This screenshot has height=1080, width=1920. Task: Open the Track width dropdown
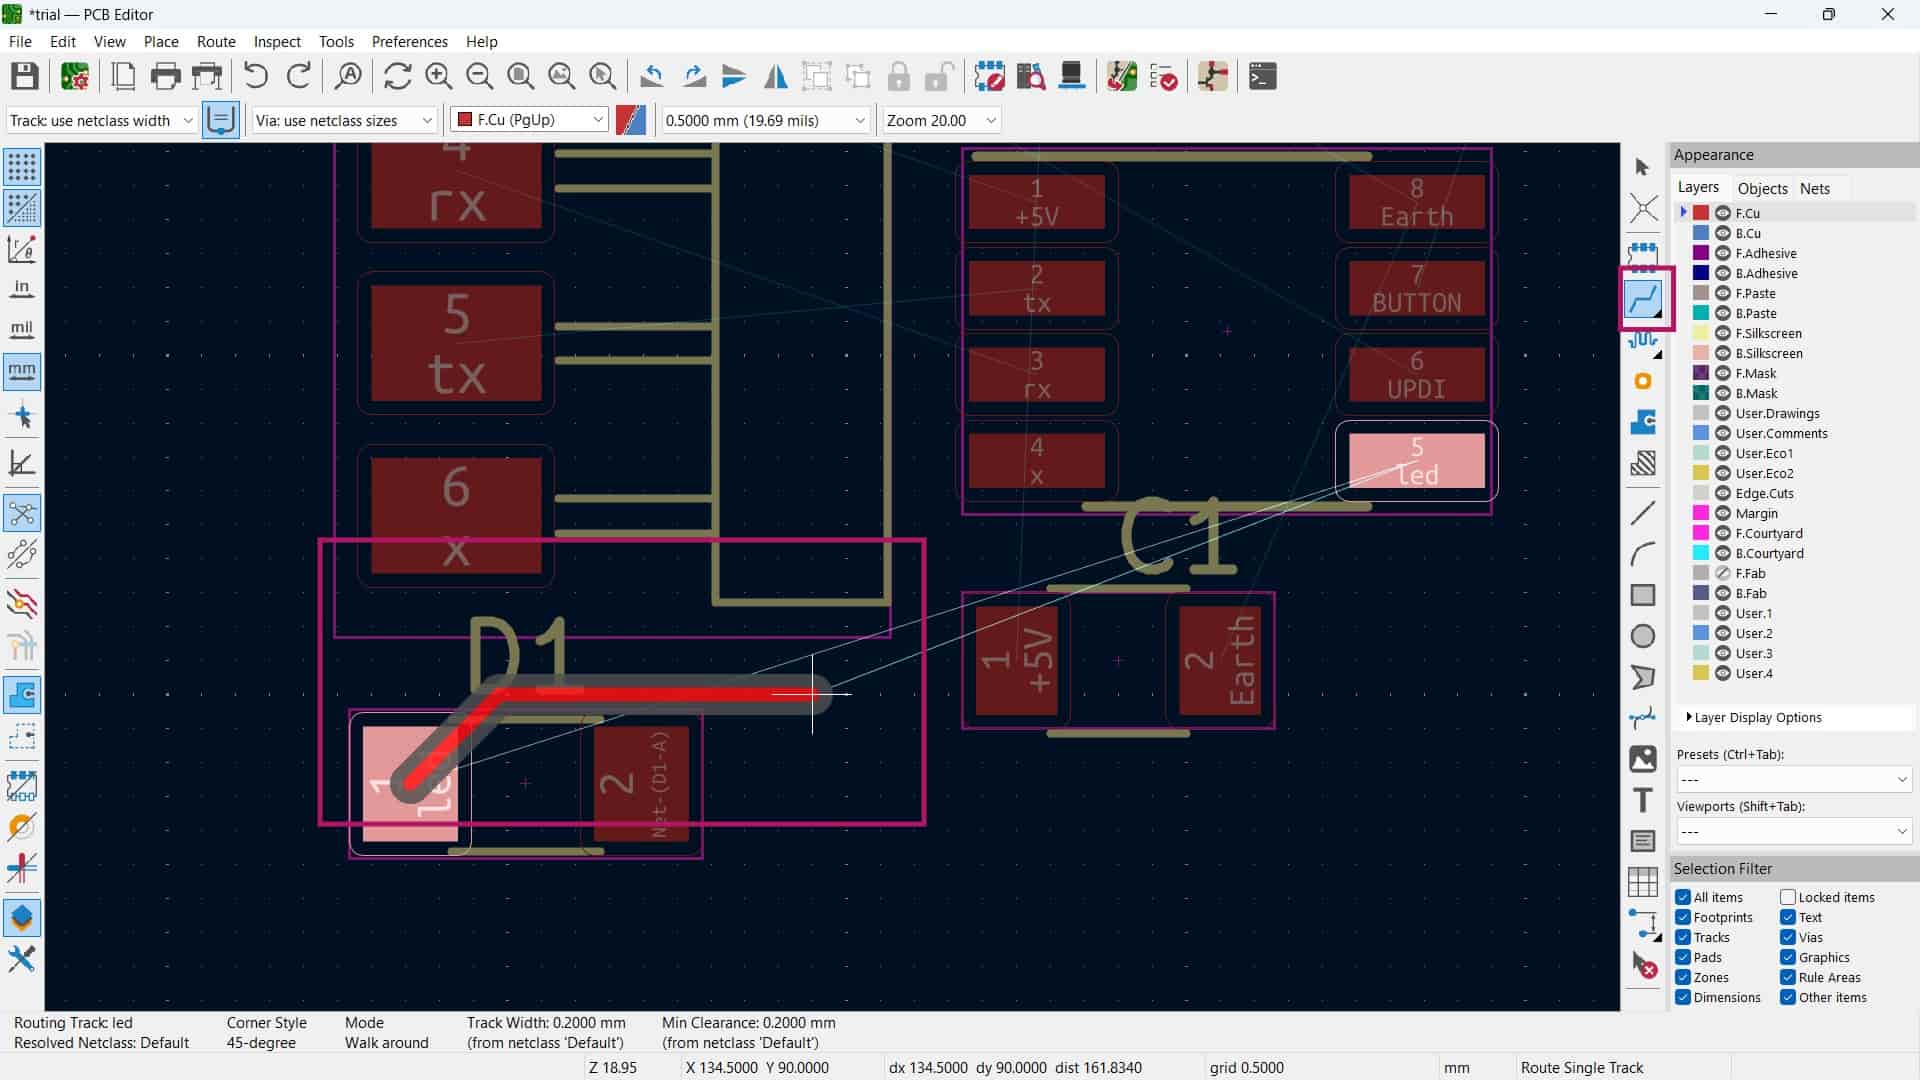100,120
